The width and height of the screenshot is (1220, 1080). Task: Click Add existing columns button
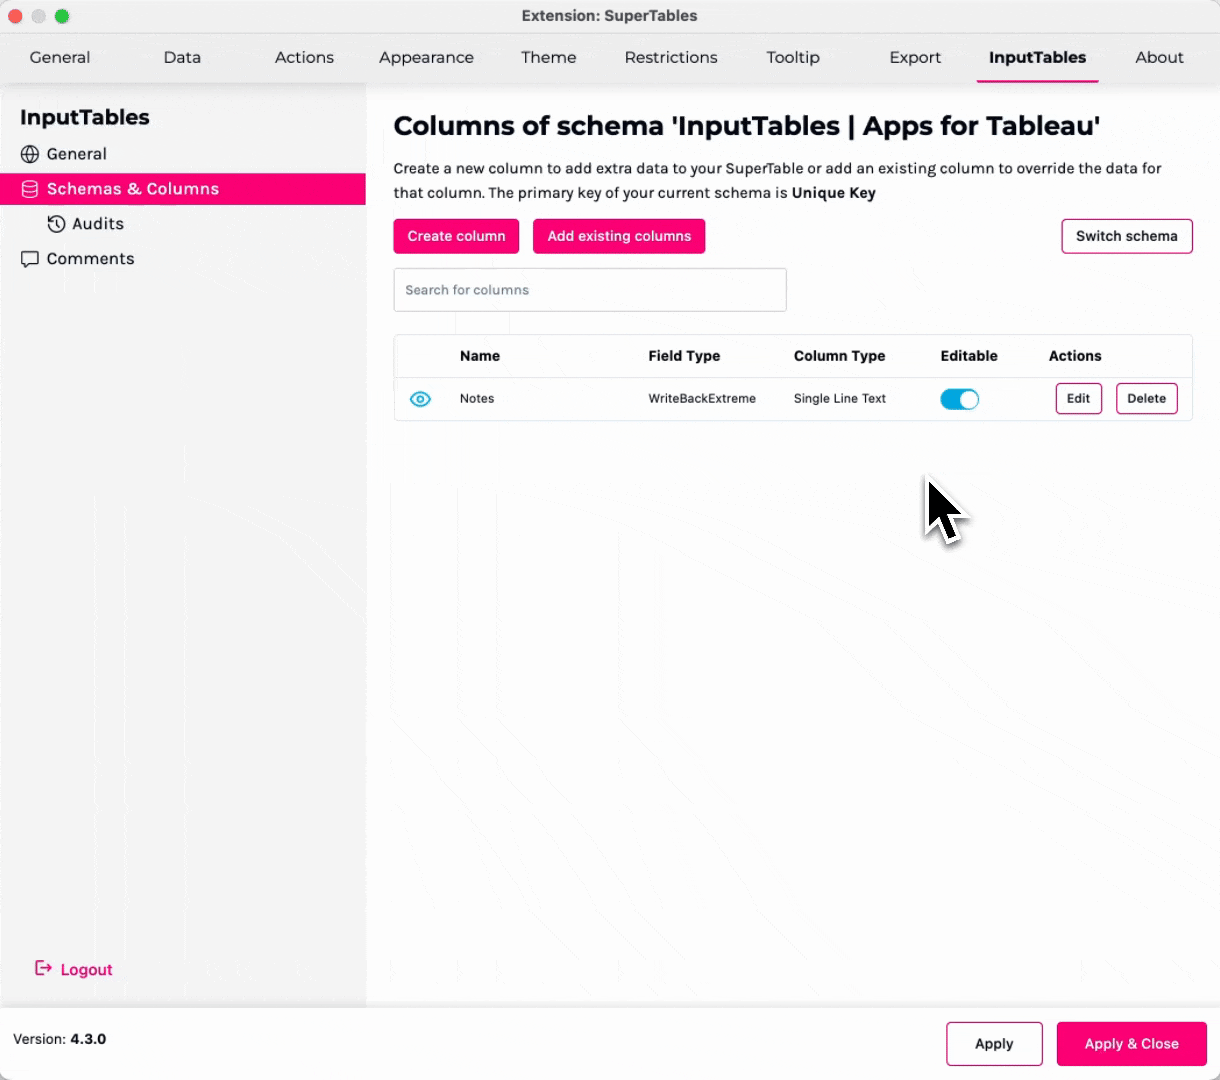619,236
